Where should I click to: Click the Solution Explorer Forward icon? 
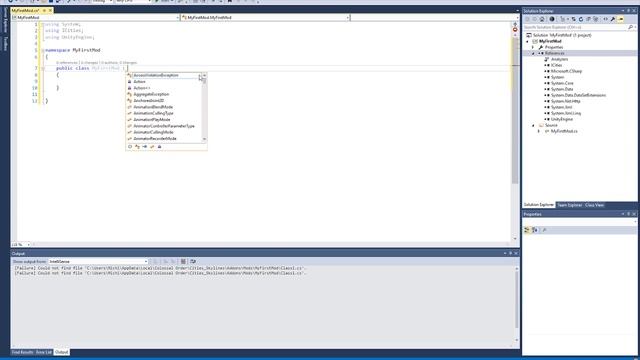click(534, 19)
